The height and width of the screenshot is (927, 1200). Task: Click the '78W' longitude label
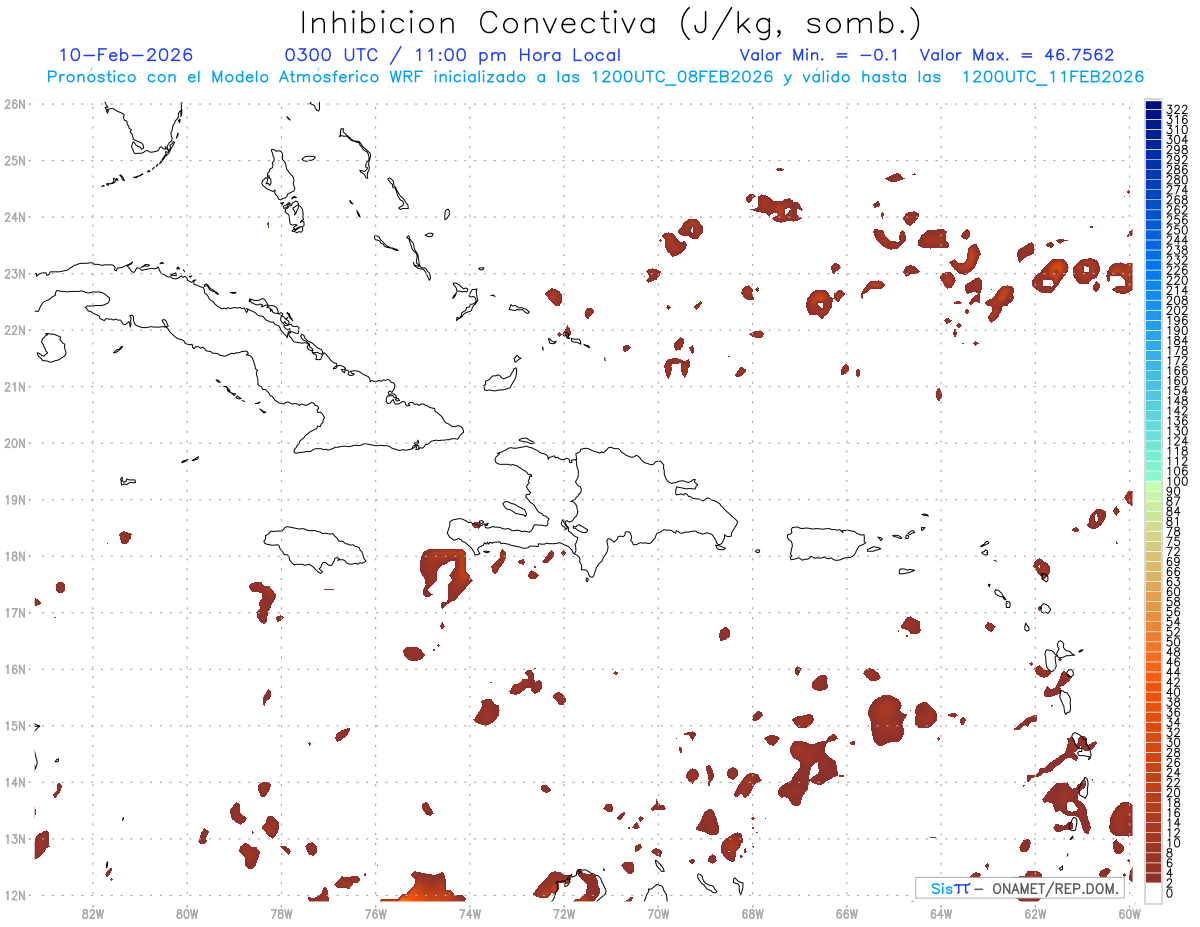(281, 913)
